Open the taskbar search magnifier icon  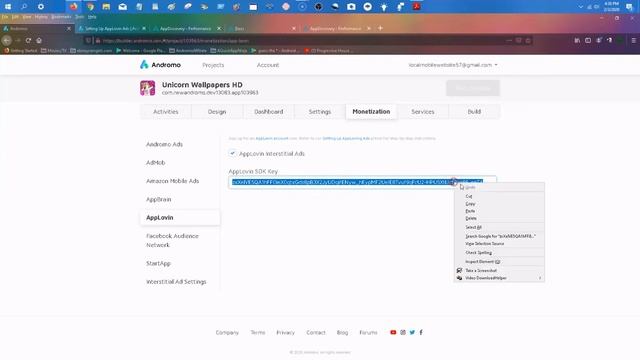(x=24, y=7)
